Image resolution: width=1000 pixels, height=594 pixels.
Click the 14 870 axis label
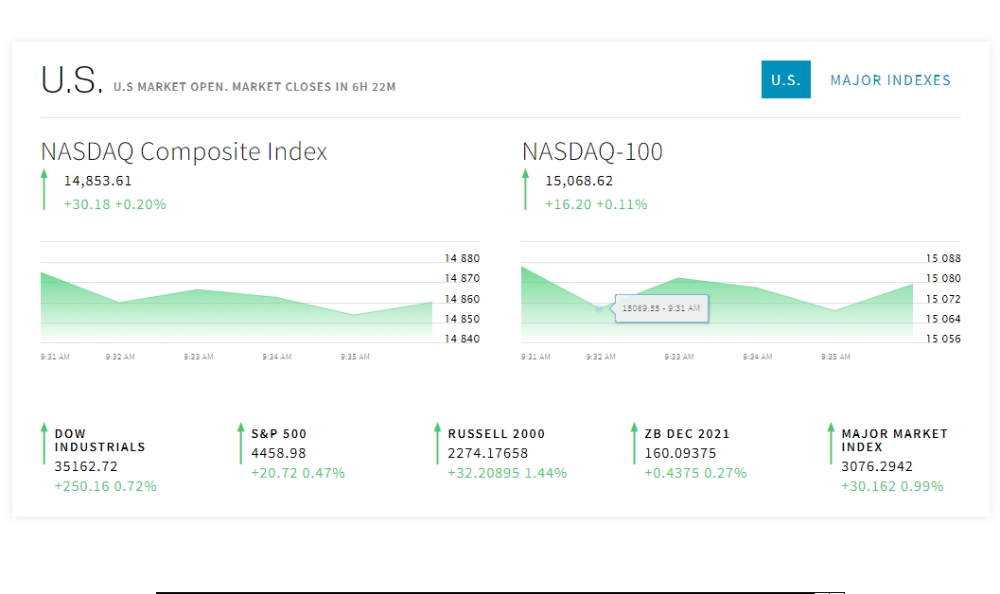[x=462, y=278]
